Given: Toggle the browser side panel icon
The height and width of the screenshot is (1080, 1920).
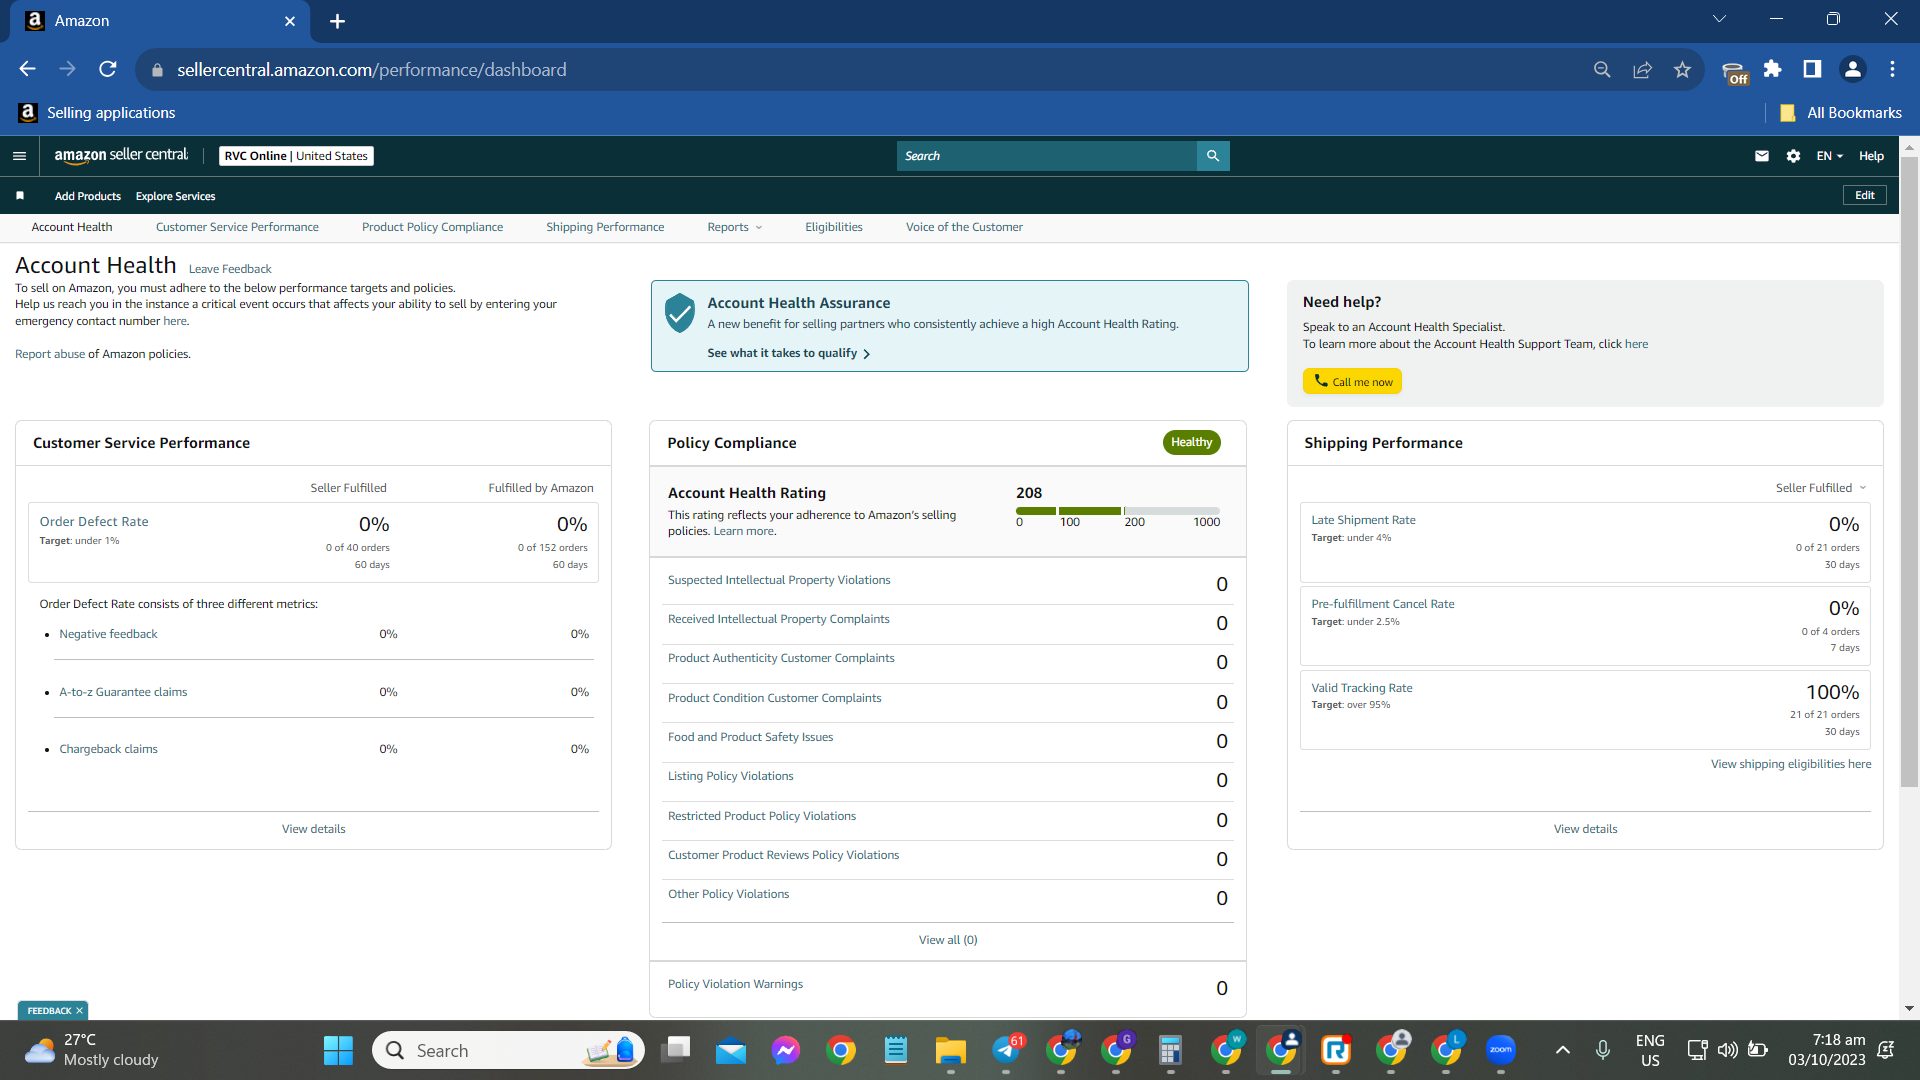Looking at the screenshot, I should [x=1812, y=69].
